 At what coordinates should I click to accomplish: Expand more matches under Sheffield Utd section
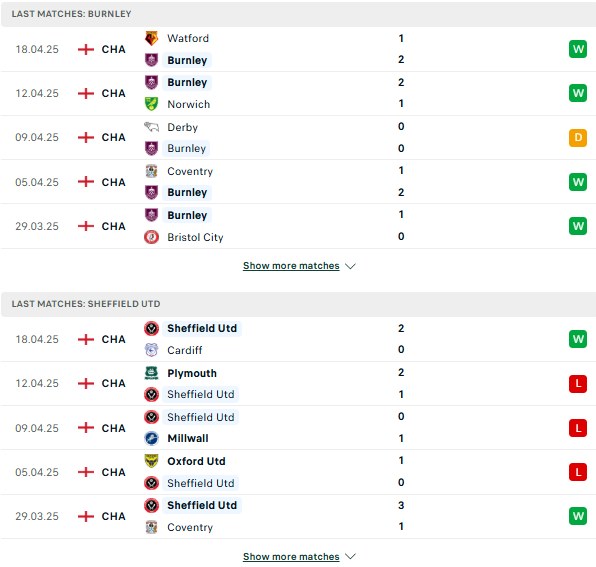point(291,556)
